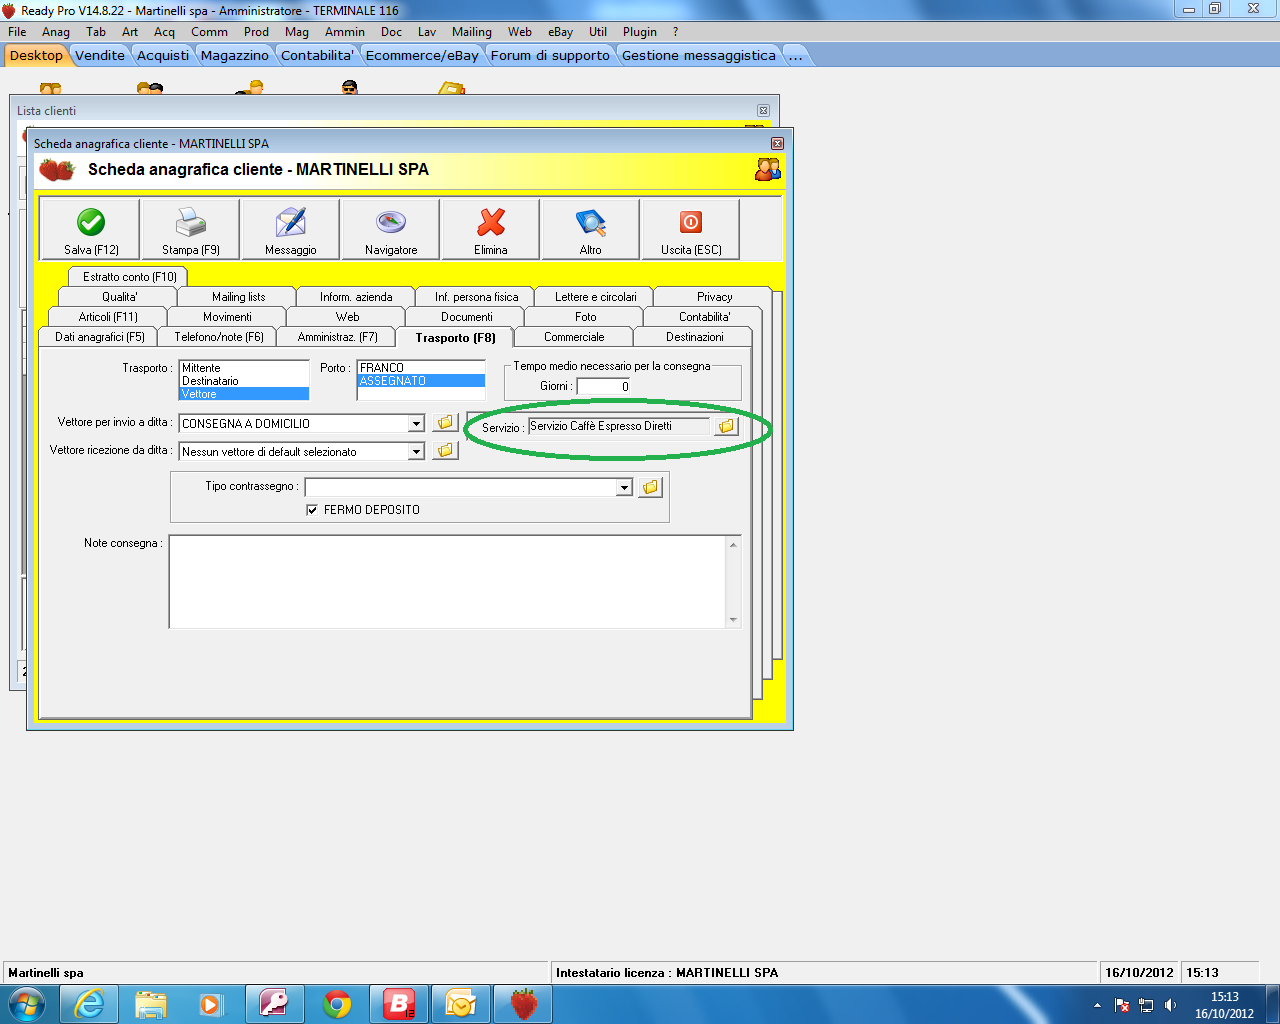Switch to Destinazioni tab
Viewport: 1280px width, 1024px height.
click(695, 337)
